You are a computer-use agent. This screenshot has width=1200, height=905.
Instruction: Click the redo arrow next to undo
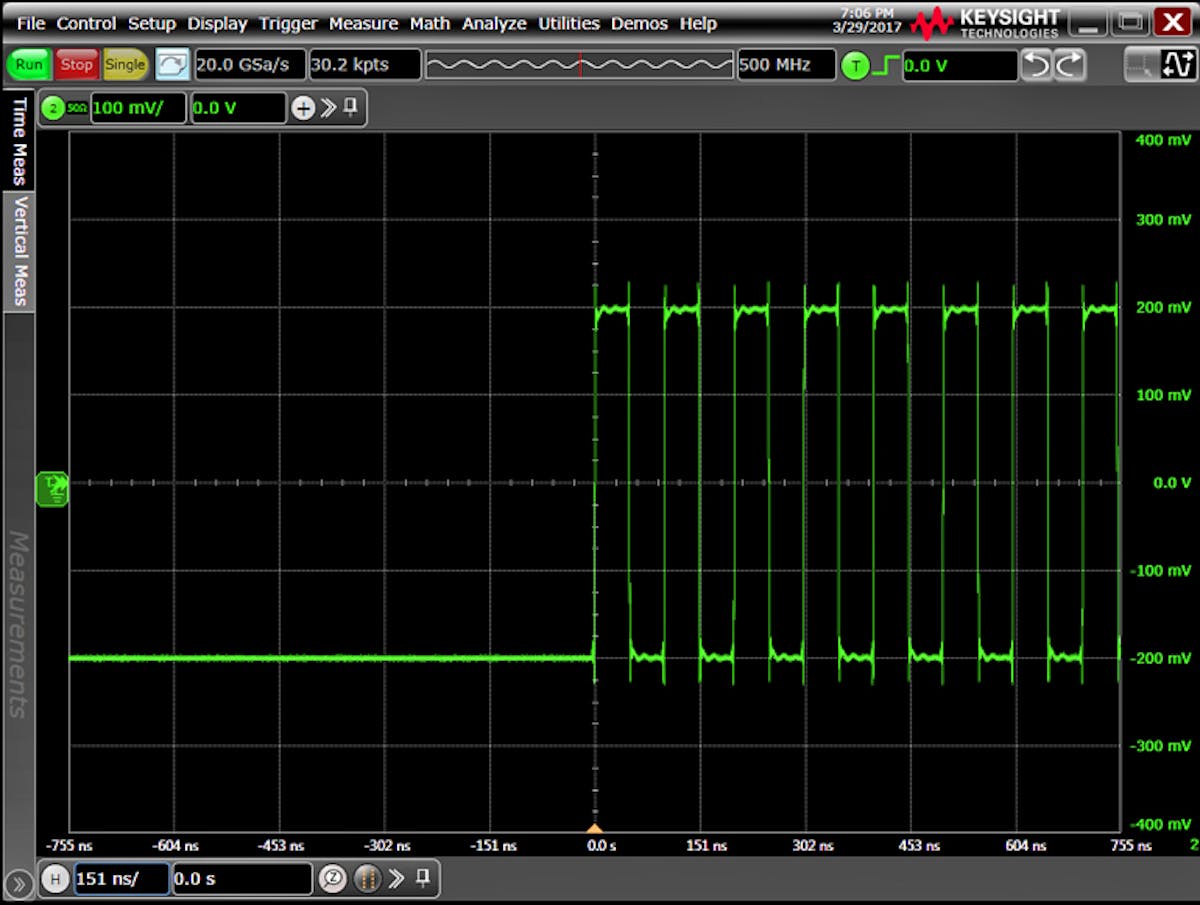click(1070, 63)
